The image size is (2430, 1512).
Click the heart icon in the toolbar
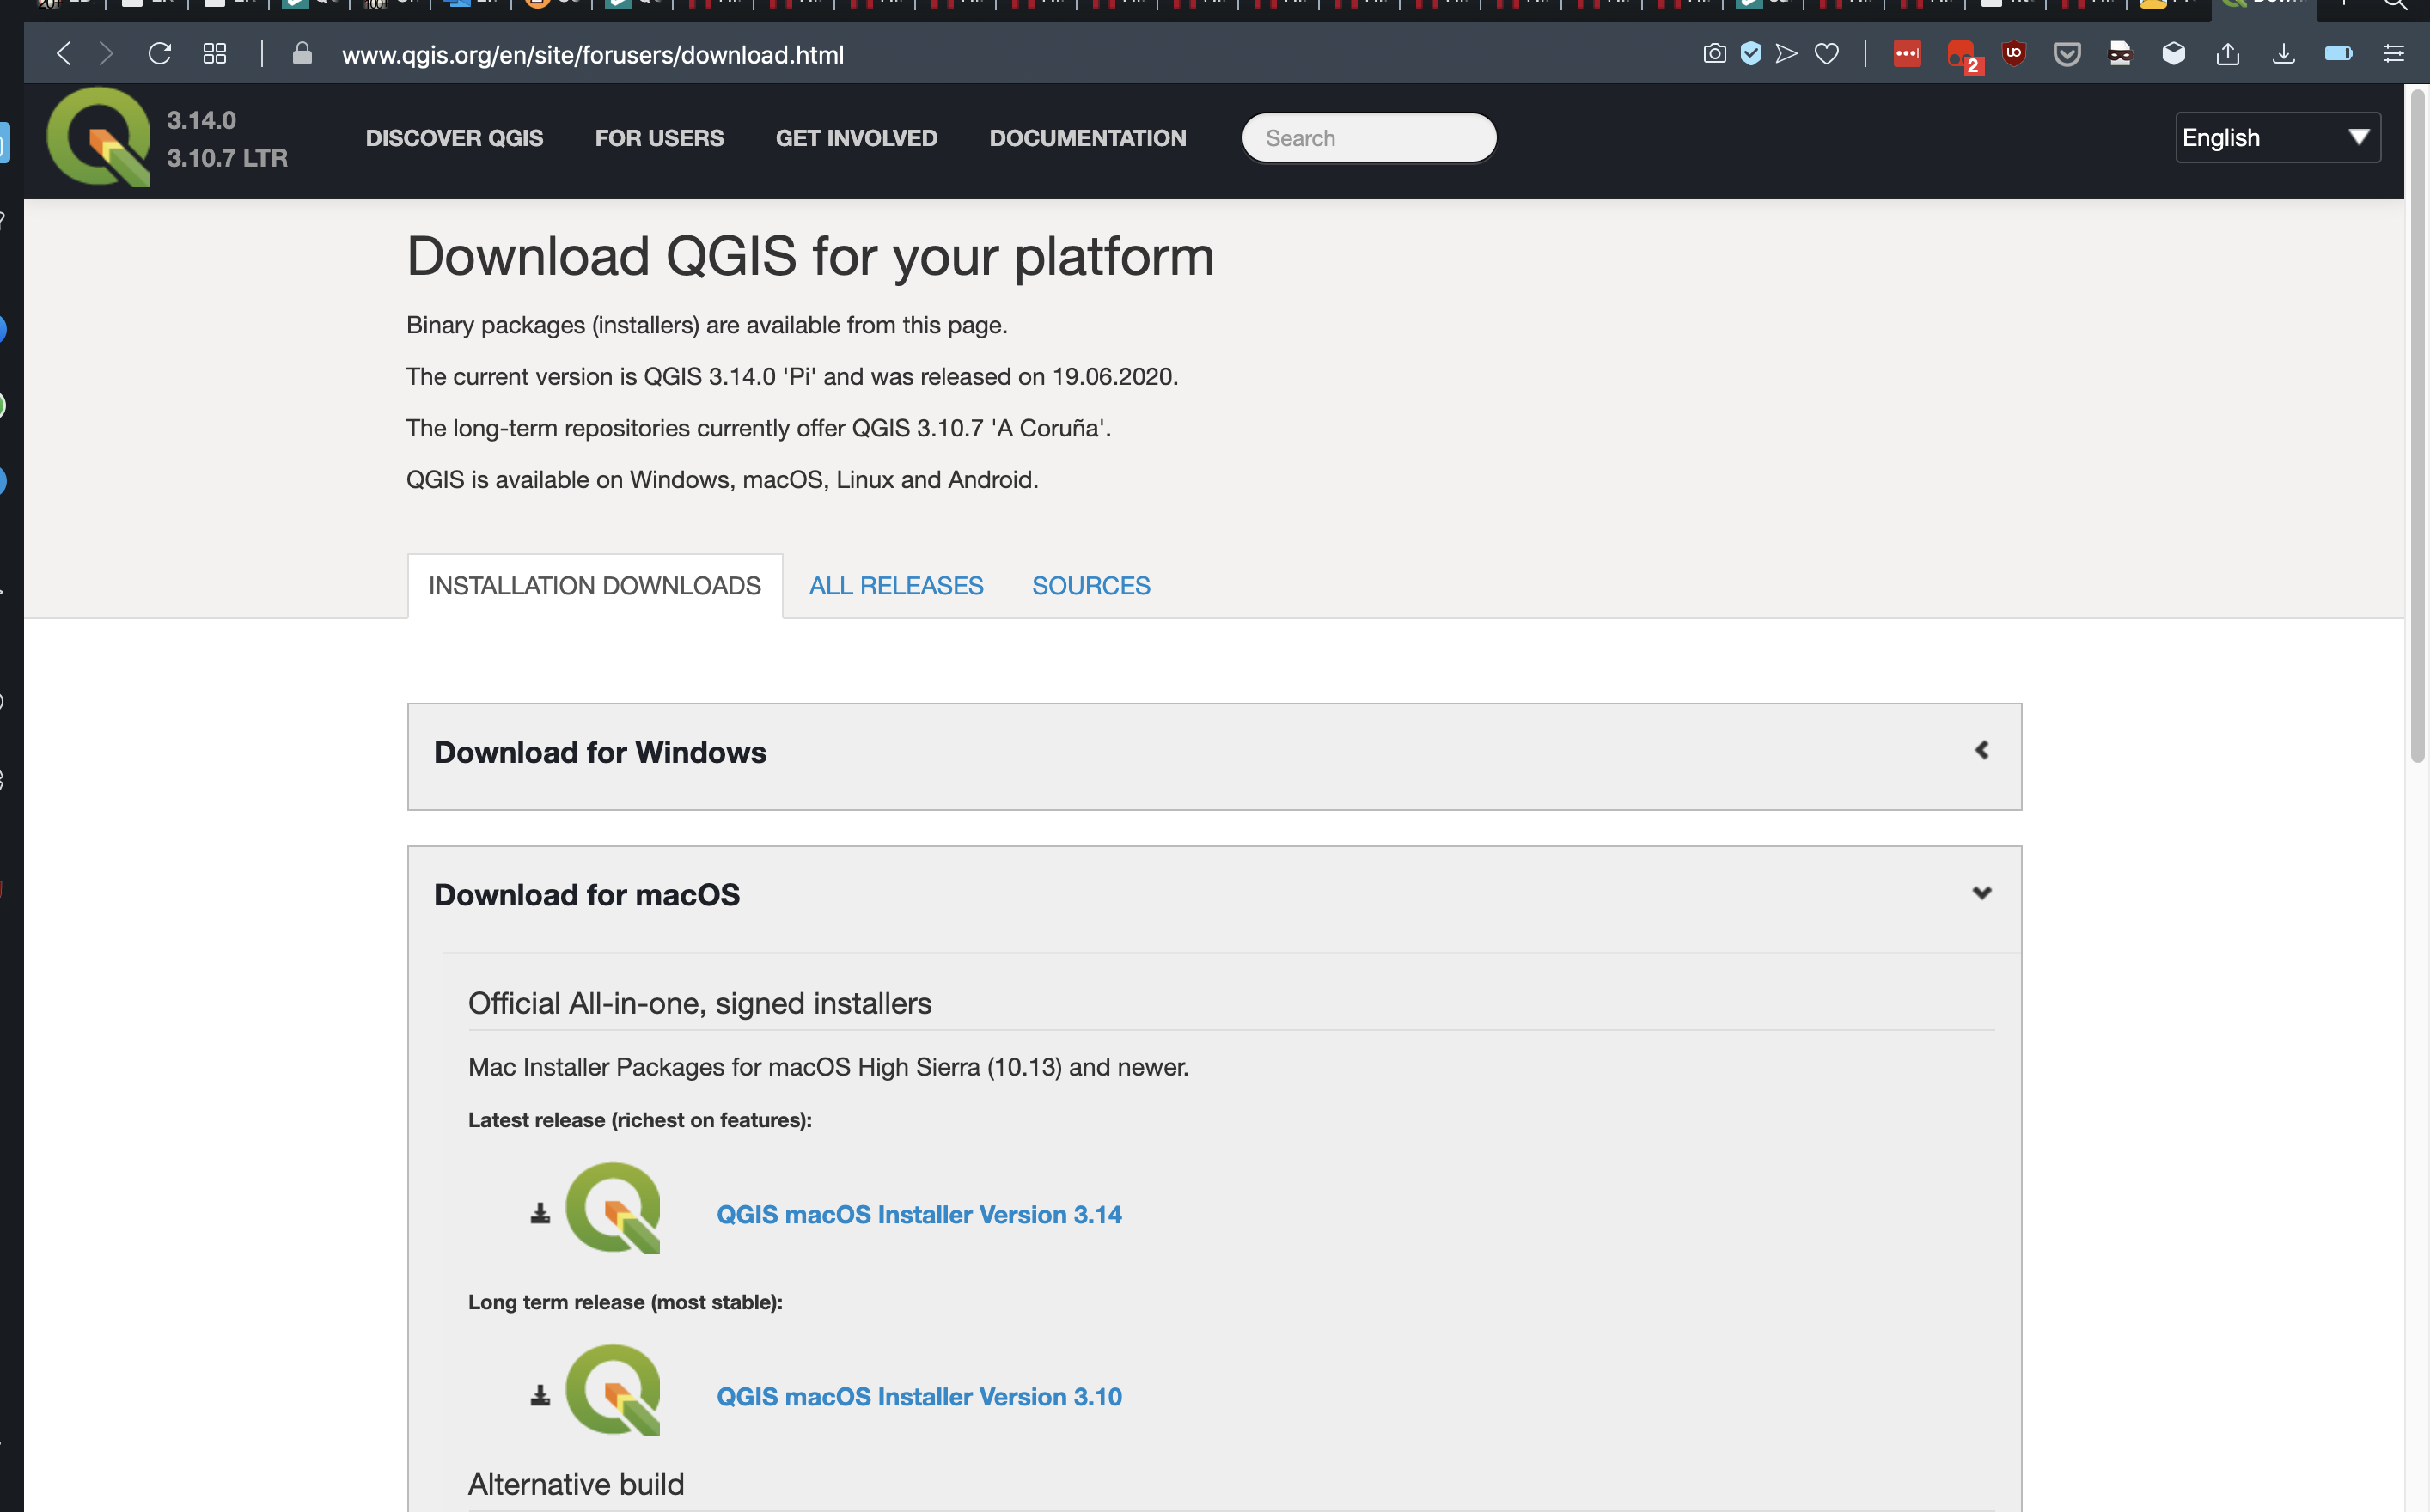tap(1827, 53)
